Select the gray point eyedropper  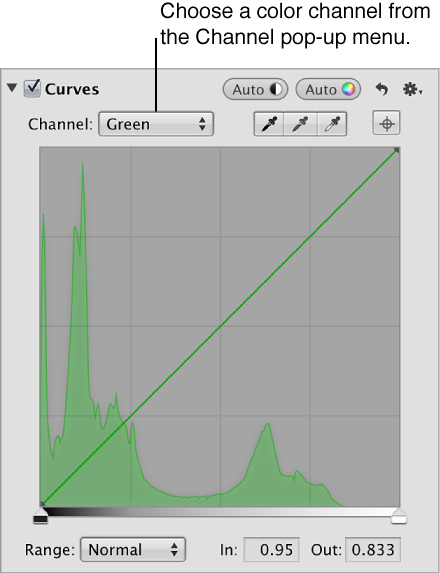[x=300, y=124]
